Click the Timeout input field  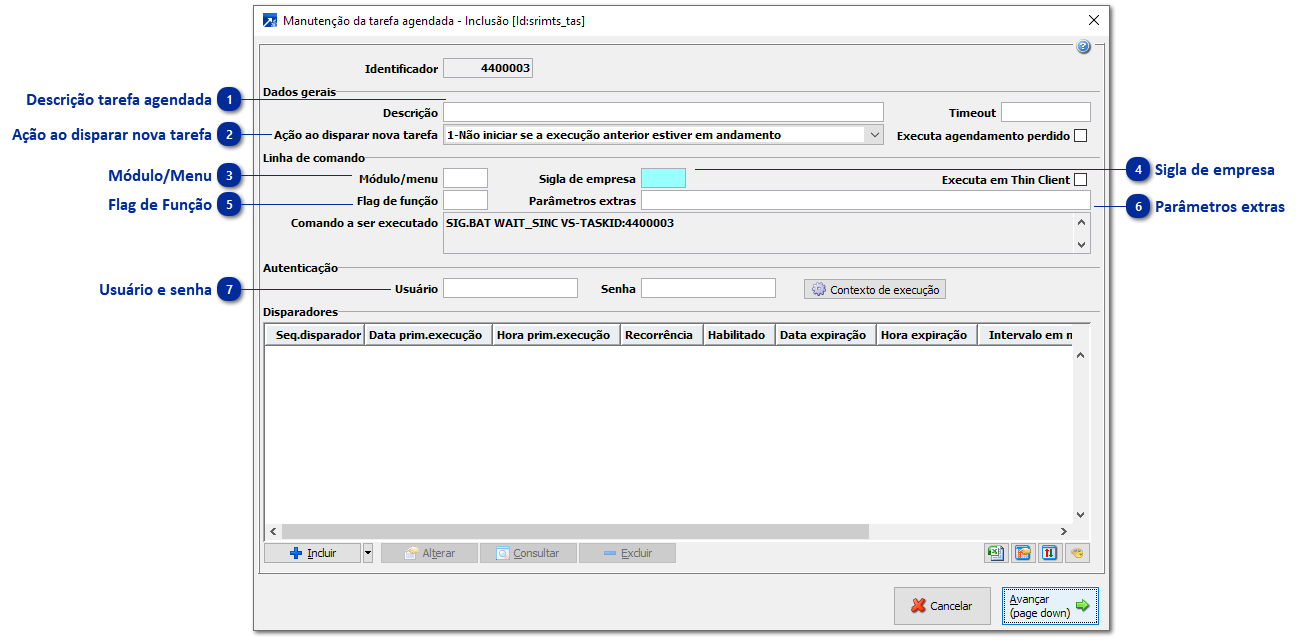pyautogui.click(x=1046, y=112)
